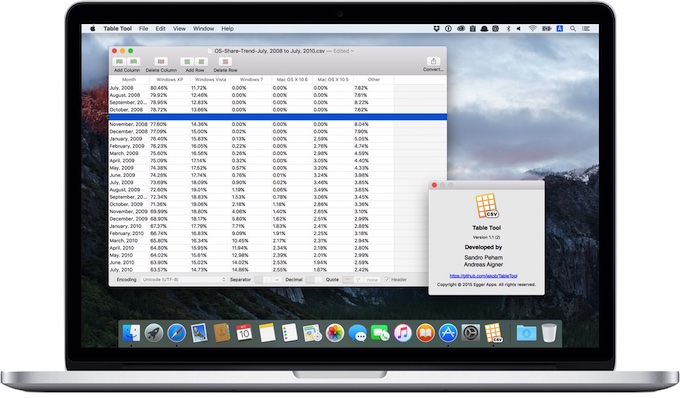Open Finder from the Dock
This screenshot has width=680, height=398.
[x=131, y=333]
